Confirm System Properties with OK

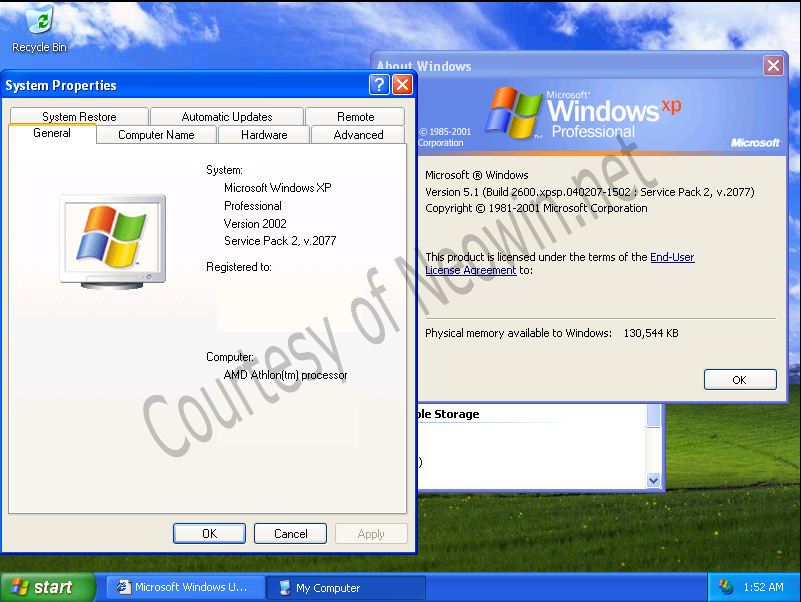point(209,534)
